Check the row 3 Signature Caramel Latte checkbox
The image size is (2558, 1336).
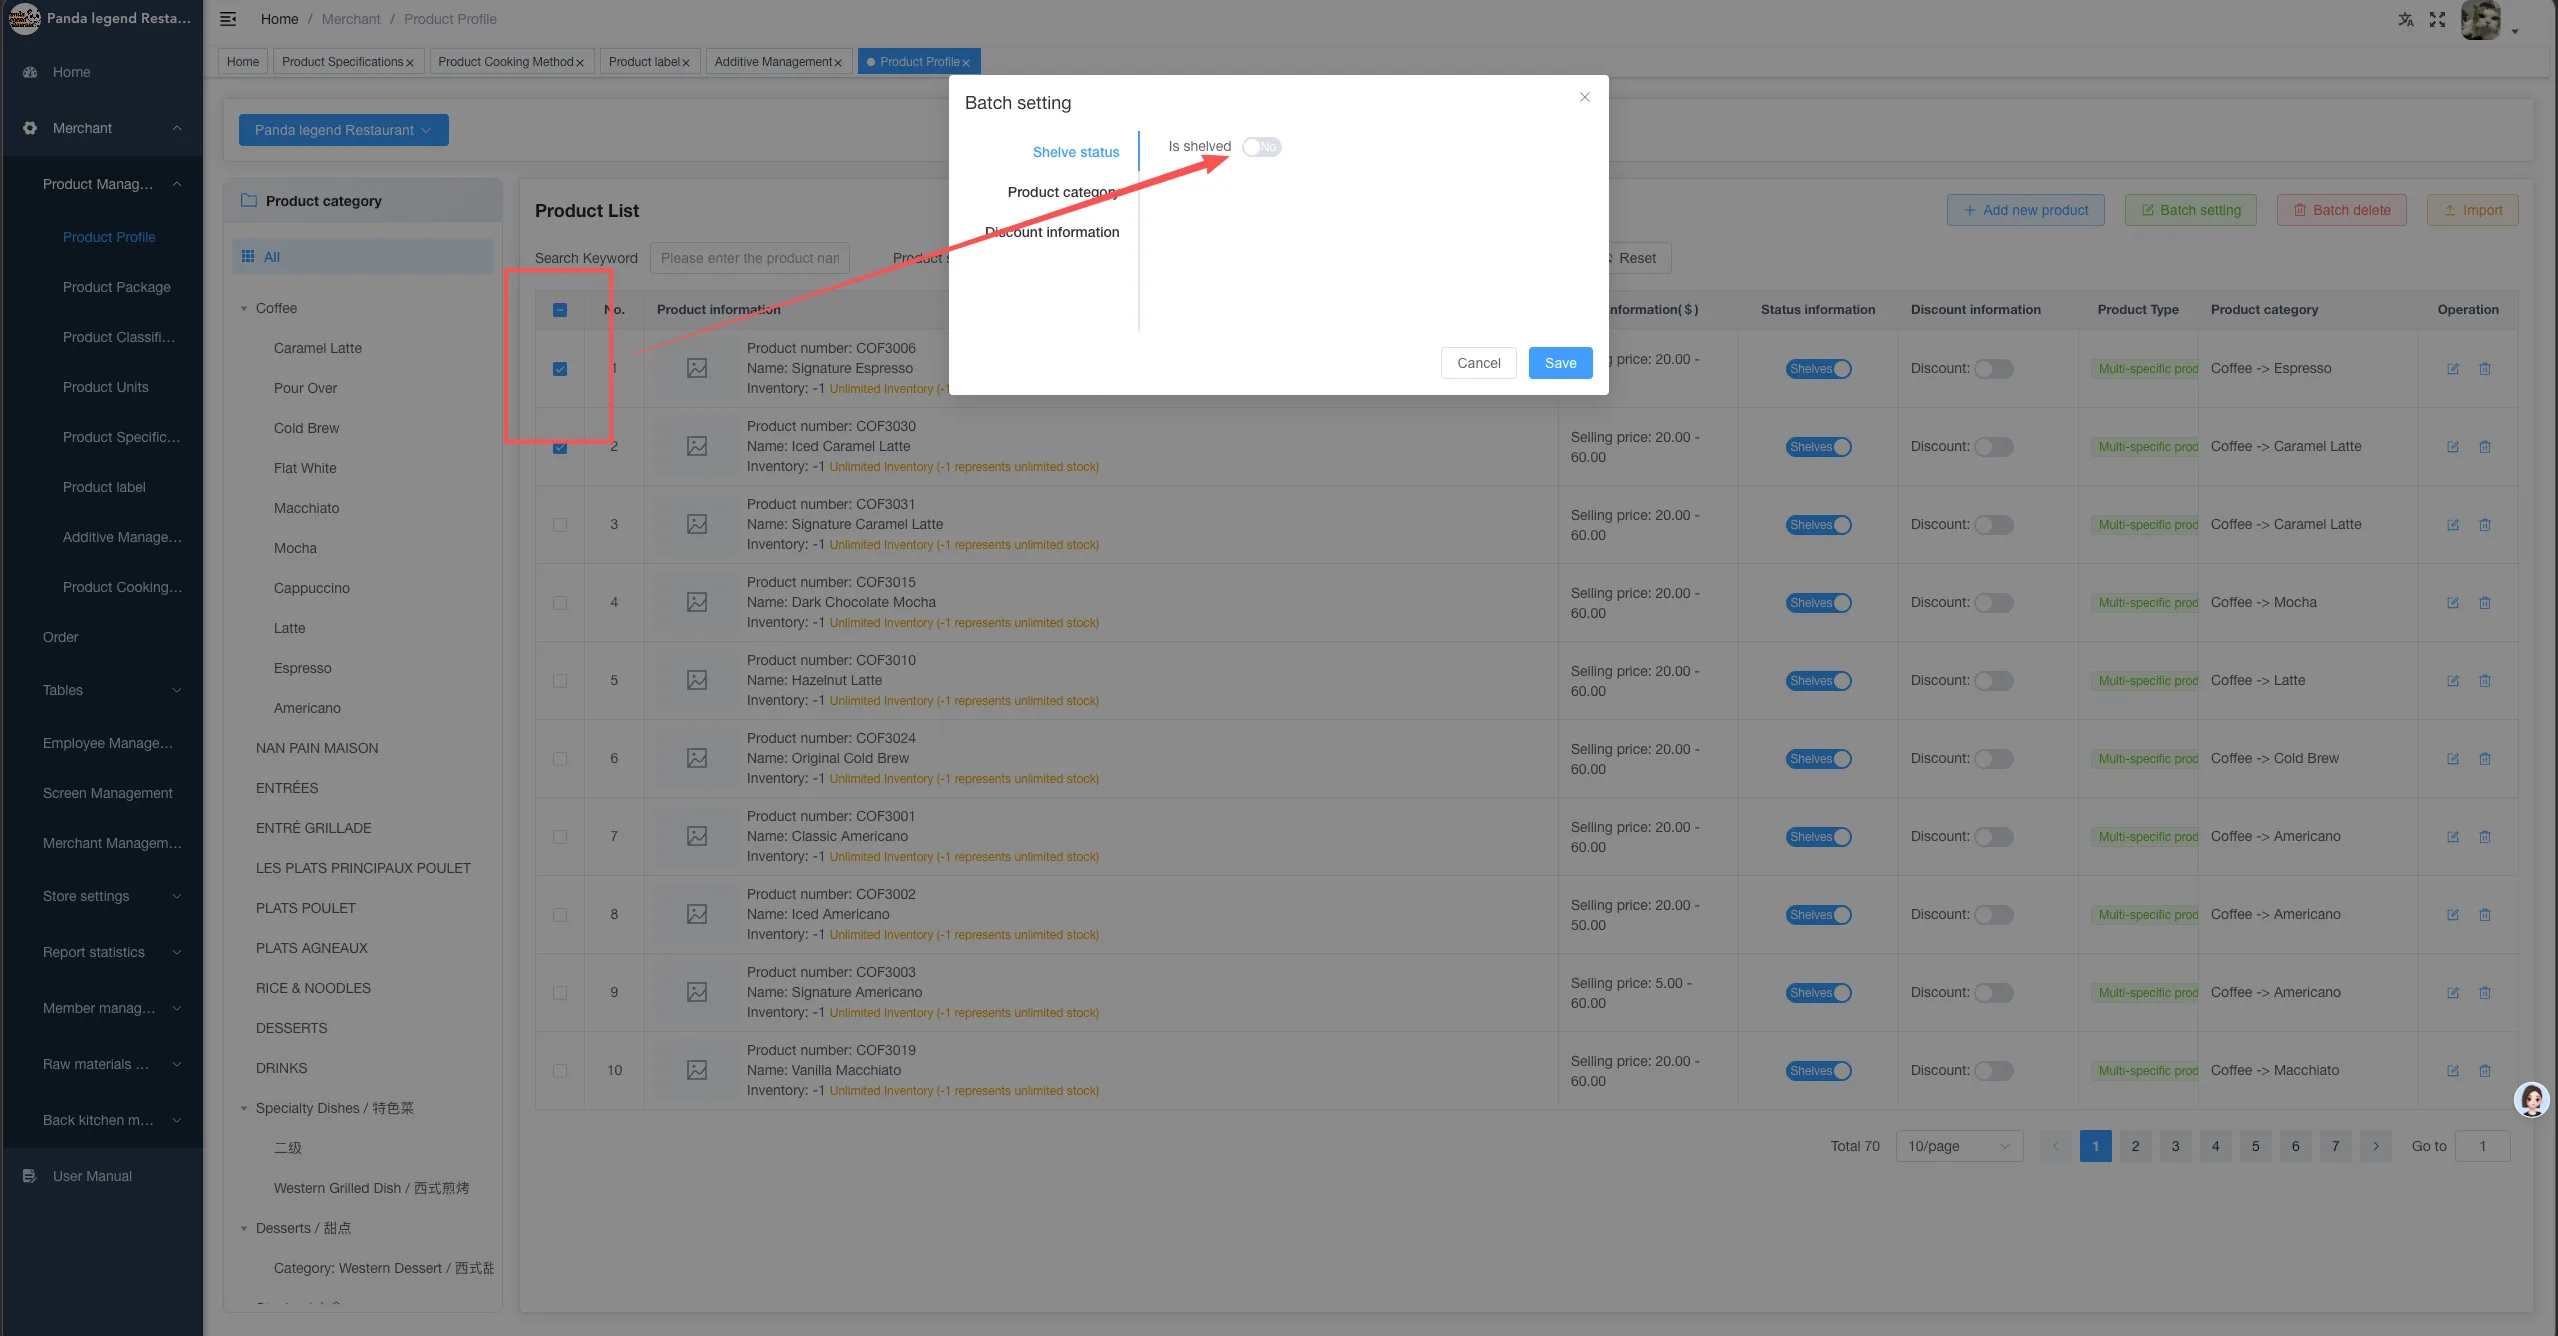coord(560,525)
